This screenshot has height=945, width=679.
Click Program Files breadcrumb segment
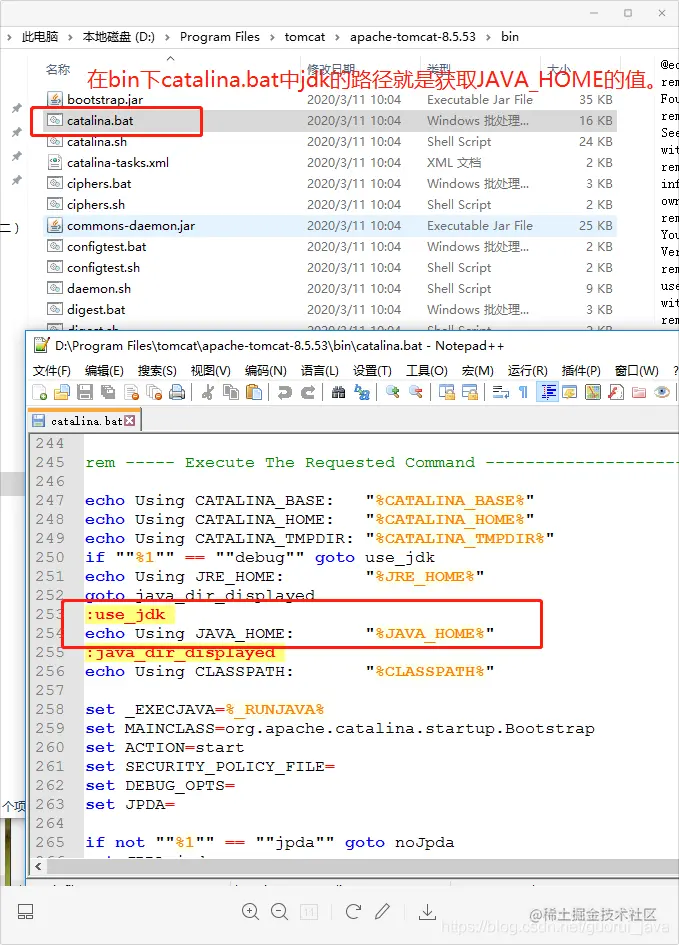coord(219,37)
